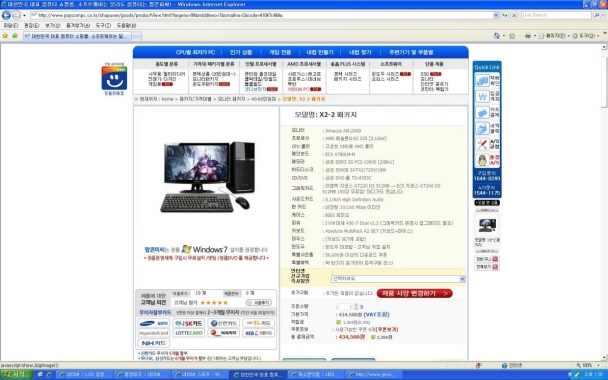The image size is (608, 380).
Task: Click the order quantity stepper arrows
Action: point(356,306)
